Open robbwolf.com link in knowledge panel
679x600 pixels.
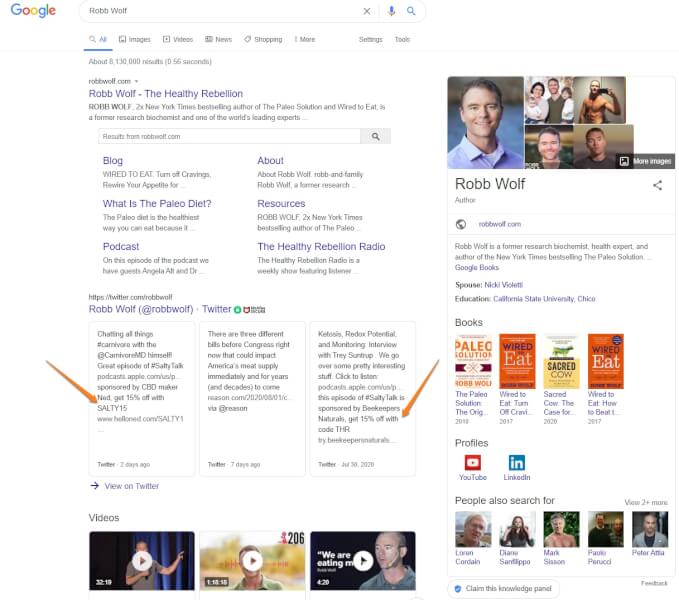(500, 224)
